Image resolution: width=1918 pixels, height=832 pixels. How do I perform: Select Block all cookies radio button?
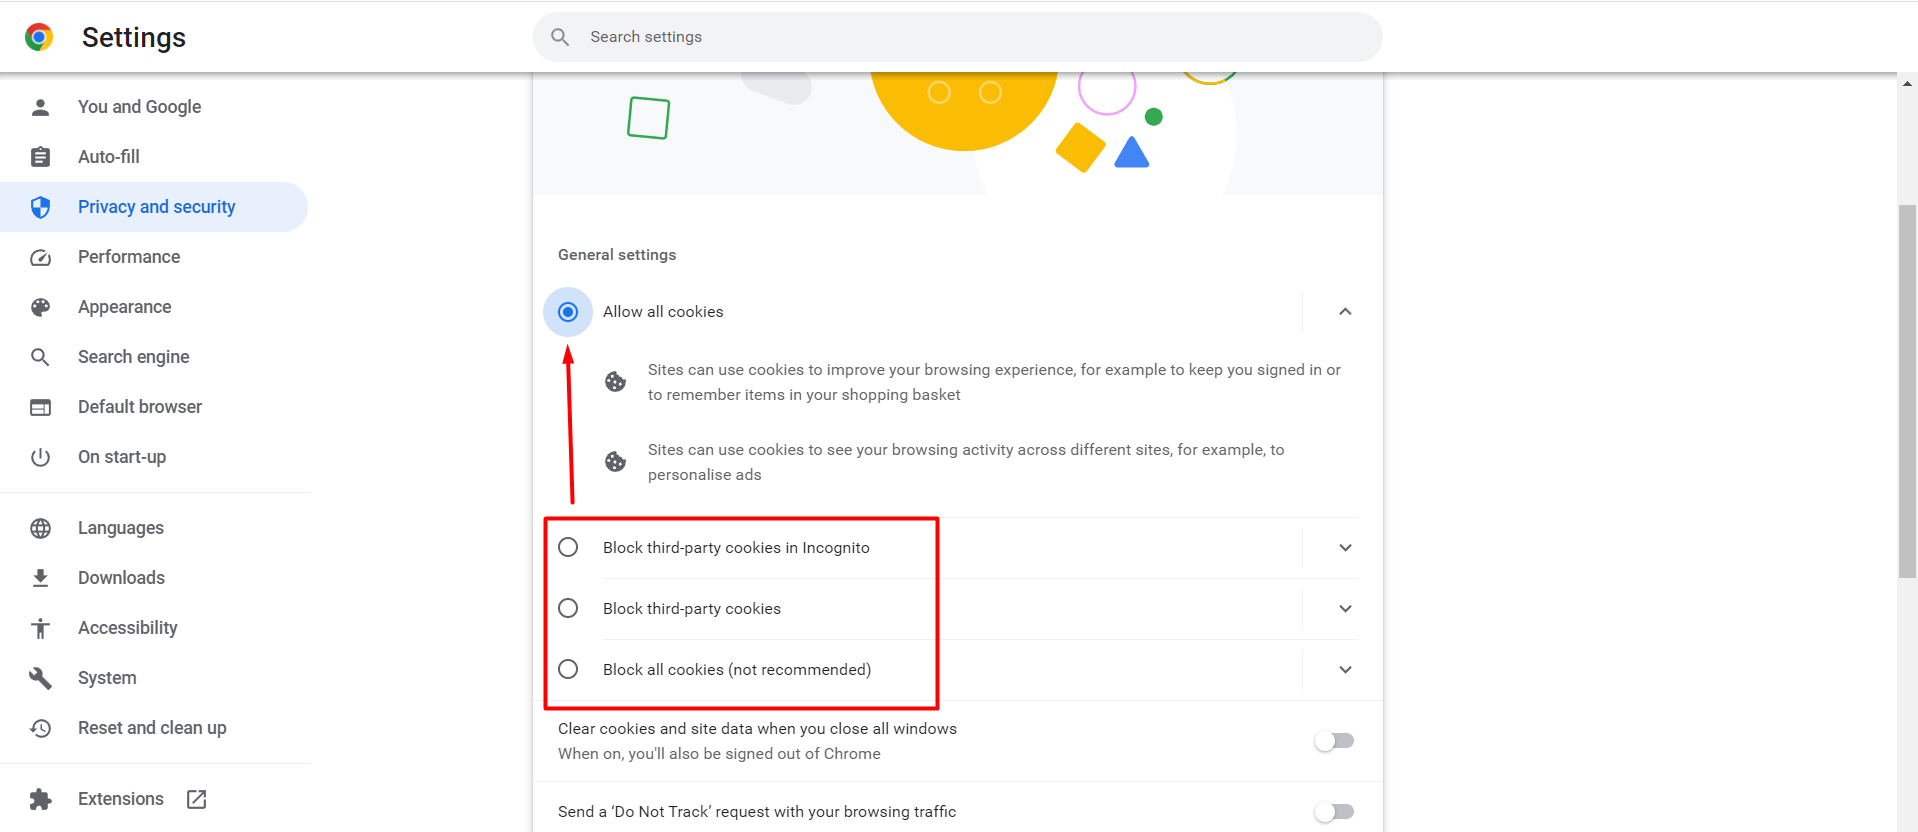[x=568, y=669]
